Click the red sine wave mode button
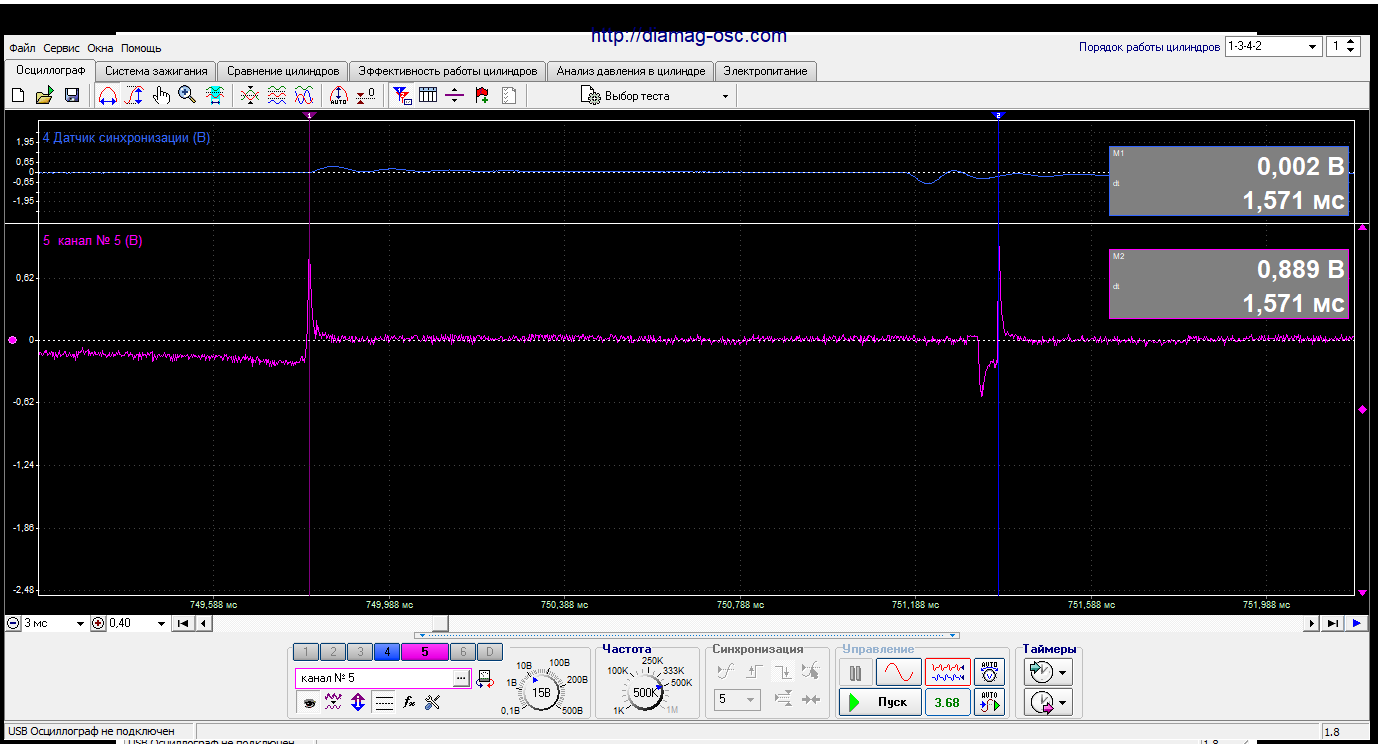 (x=899, y=672)
